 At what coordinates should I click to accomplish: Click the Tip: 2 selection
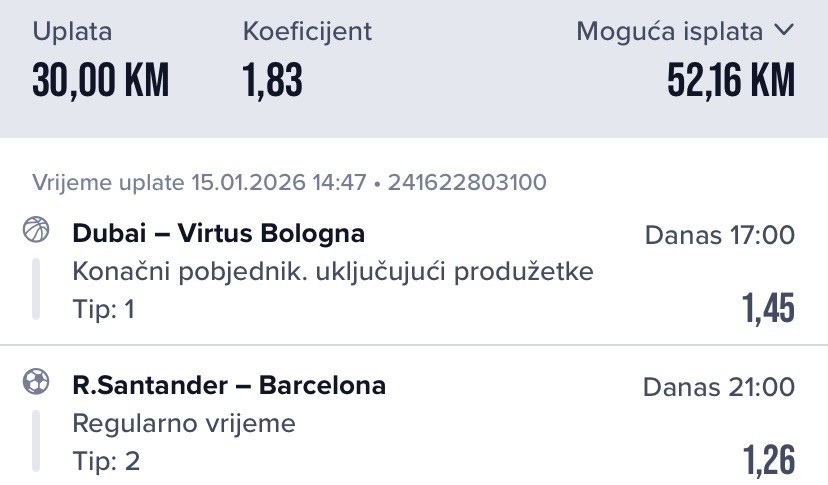(x=106, y=461)
